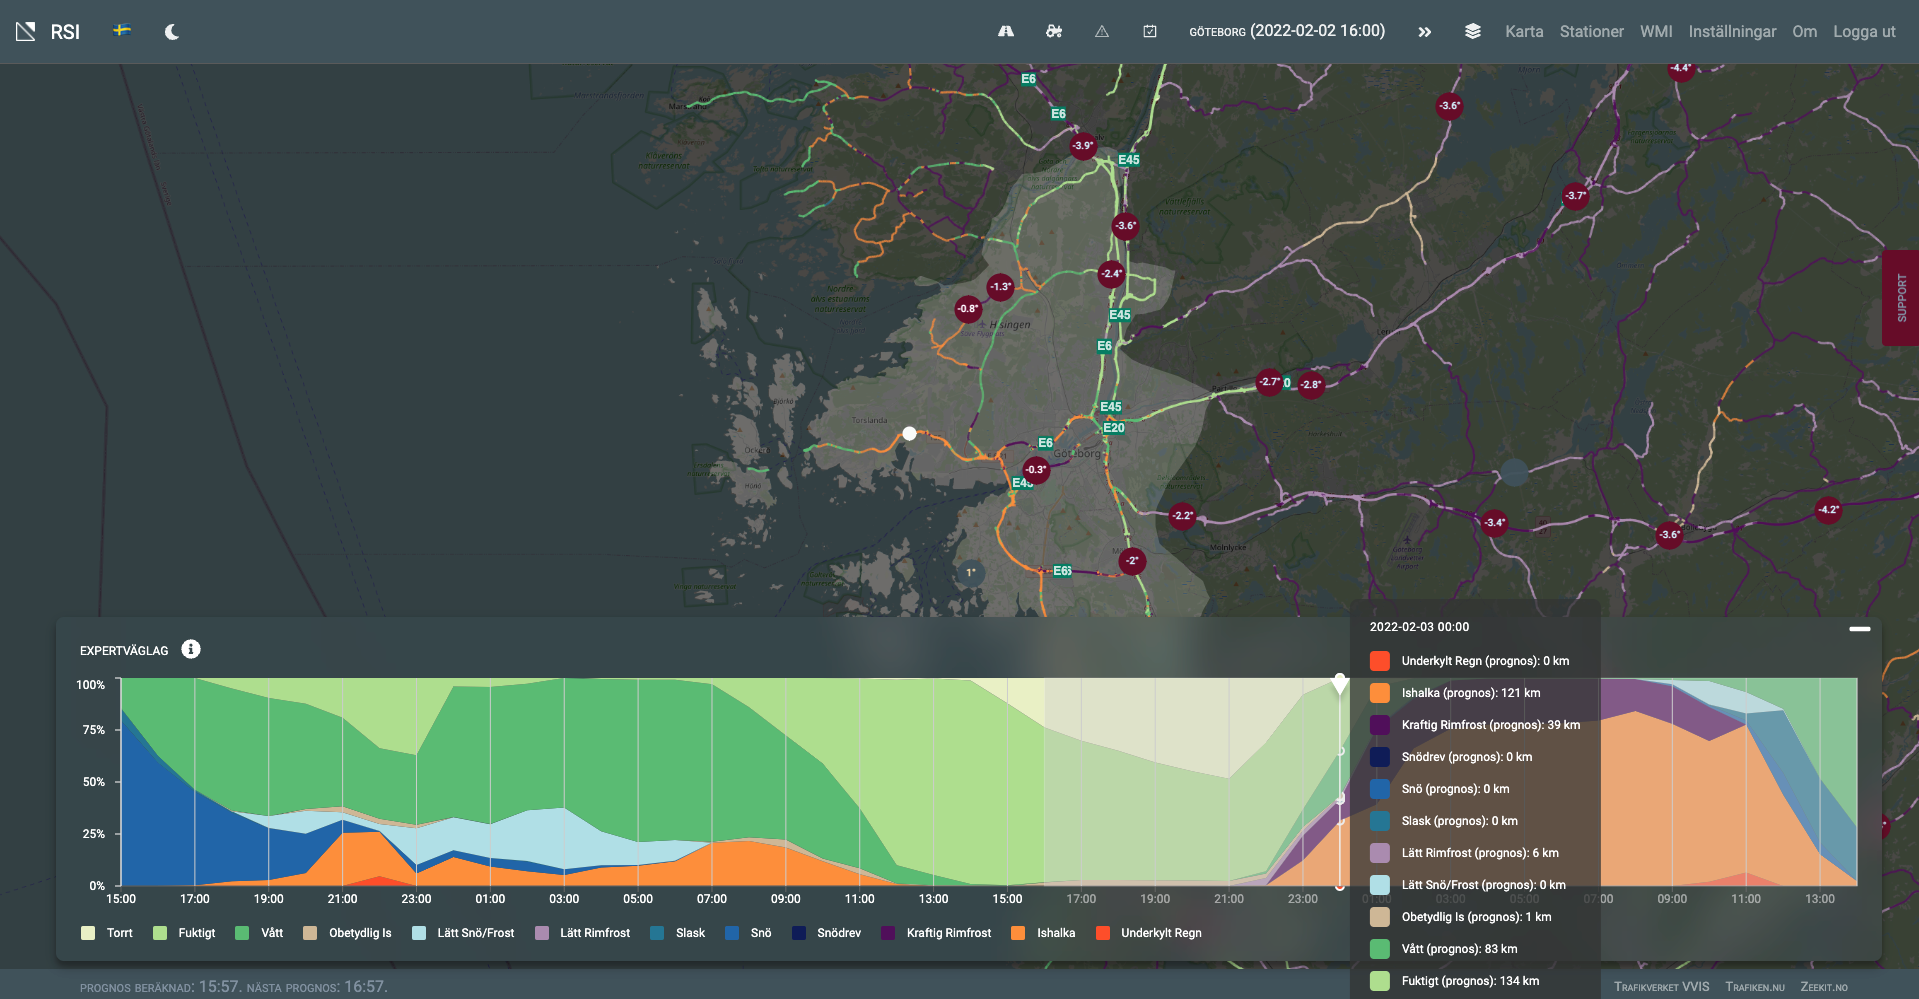
Task: Click the -0.3° station marker near Göteborg
Action: (1036, 470)
